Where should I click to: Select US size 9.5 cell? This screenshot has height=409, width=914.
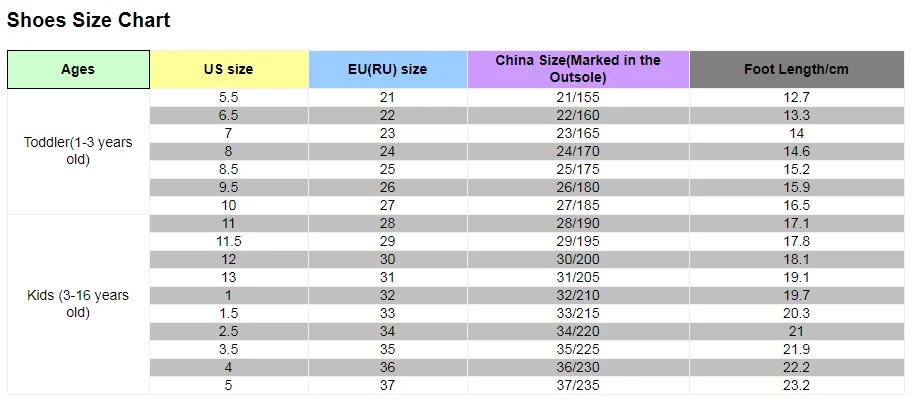click(229, 188)
